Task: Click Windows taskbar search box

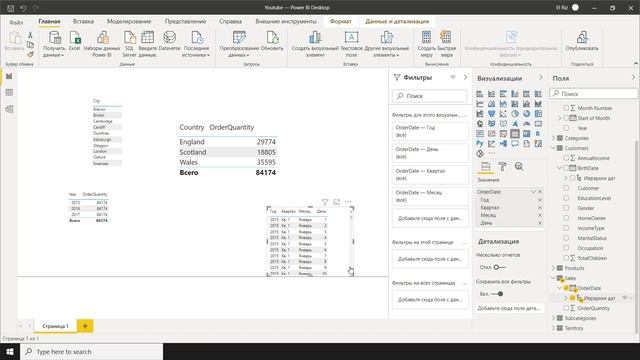Action: click(x=92, y=351)
